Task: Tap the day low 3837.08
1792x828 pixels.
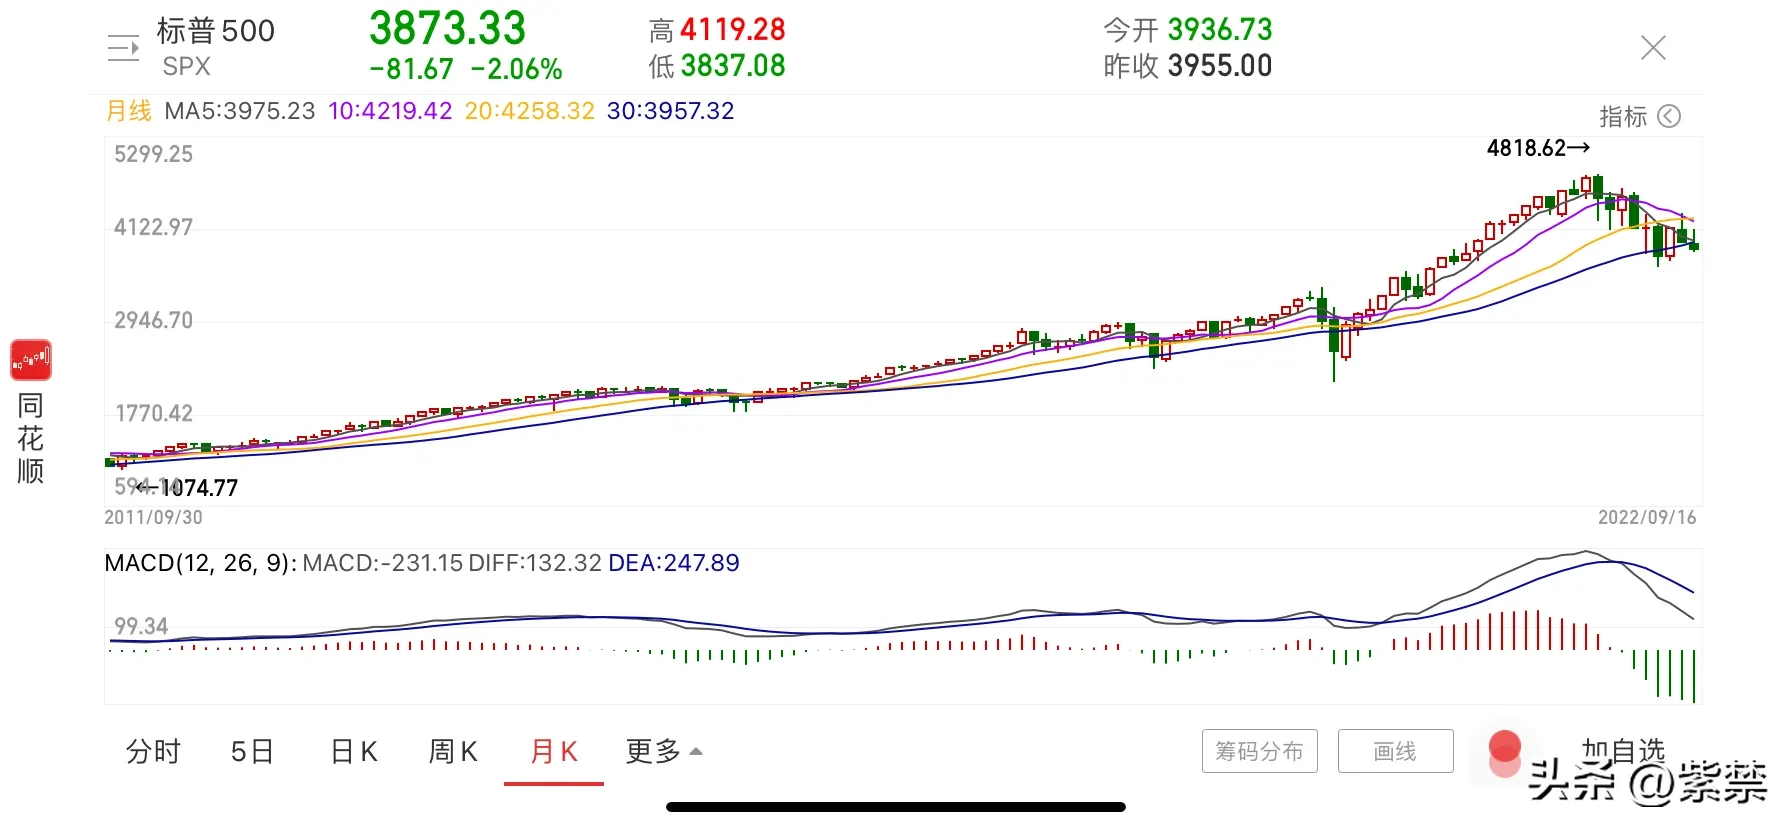Action: click(x=733, y=66)
